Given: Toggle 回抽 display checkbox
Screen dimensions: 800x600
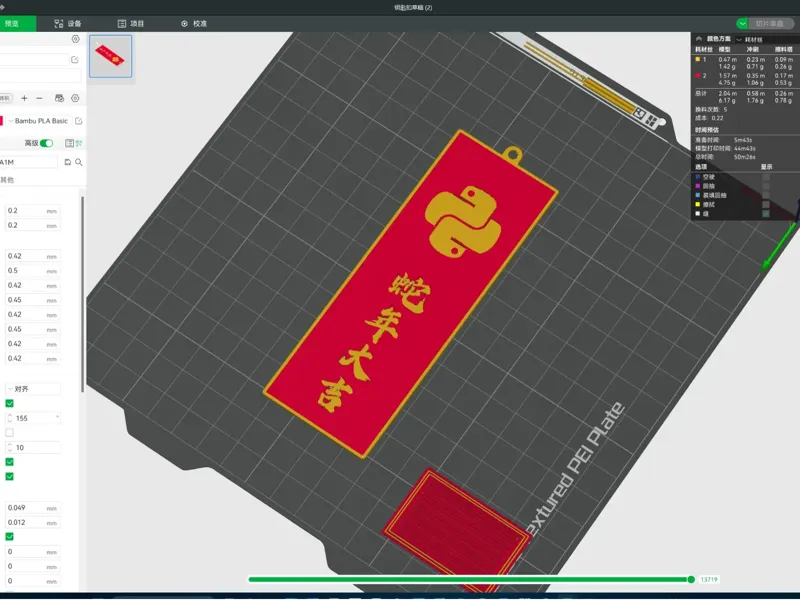Looking at the screenshot, I should tap(766, 186).
